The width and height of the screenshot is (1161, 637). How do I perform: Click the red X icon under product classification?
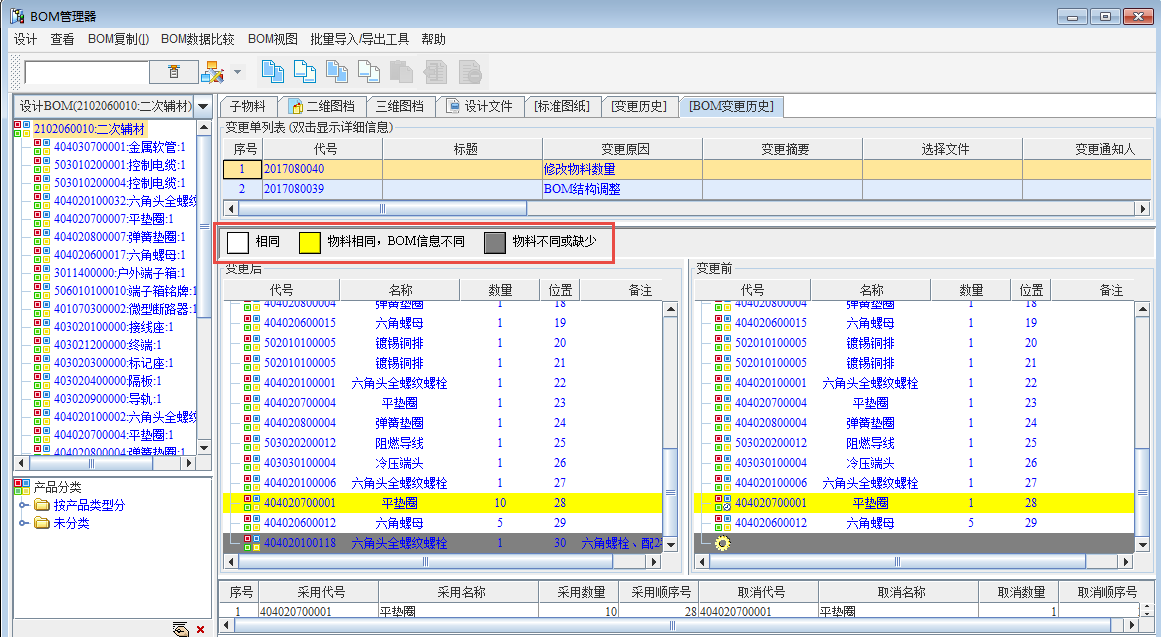200,629
